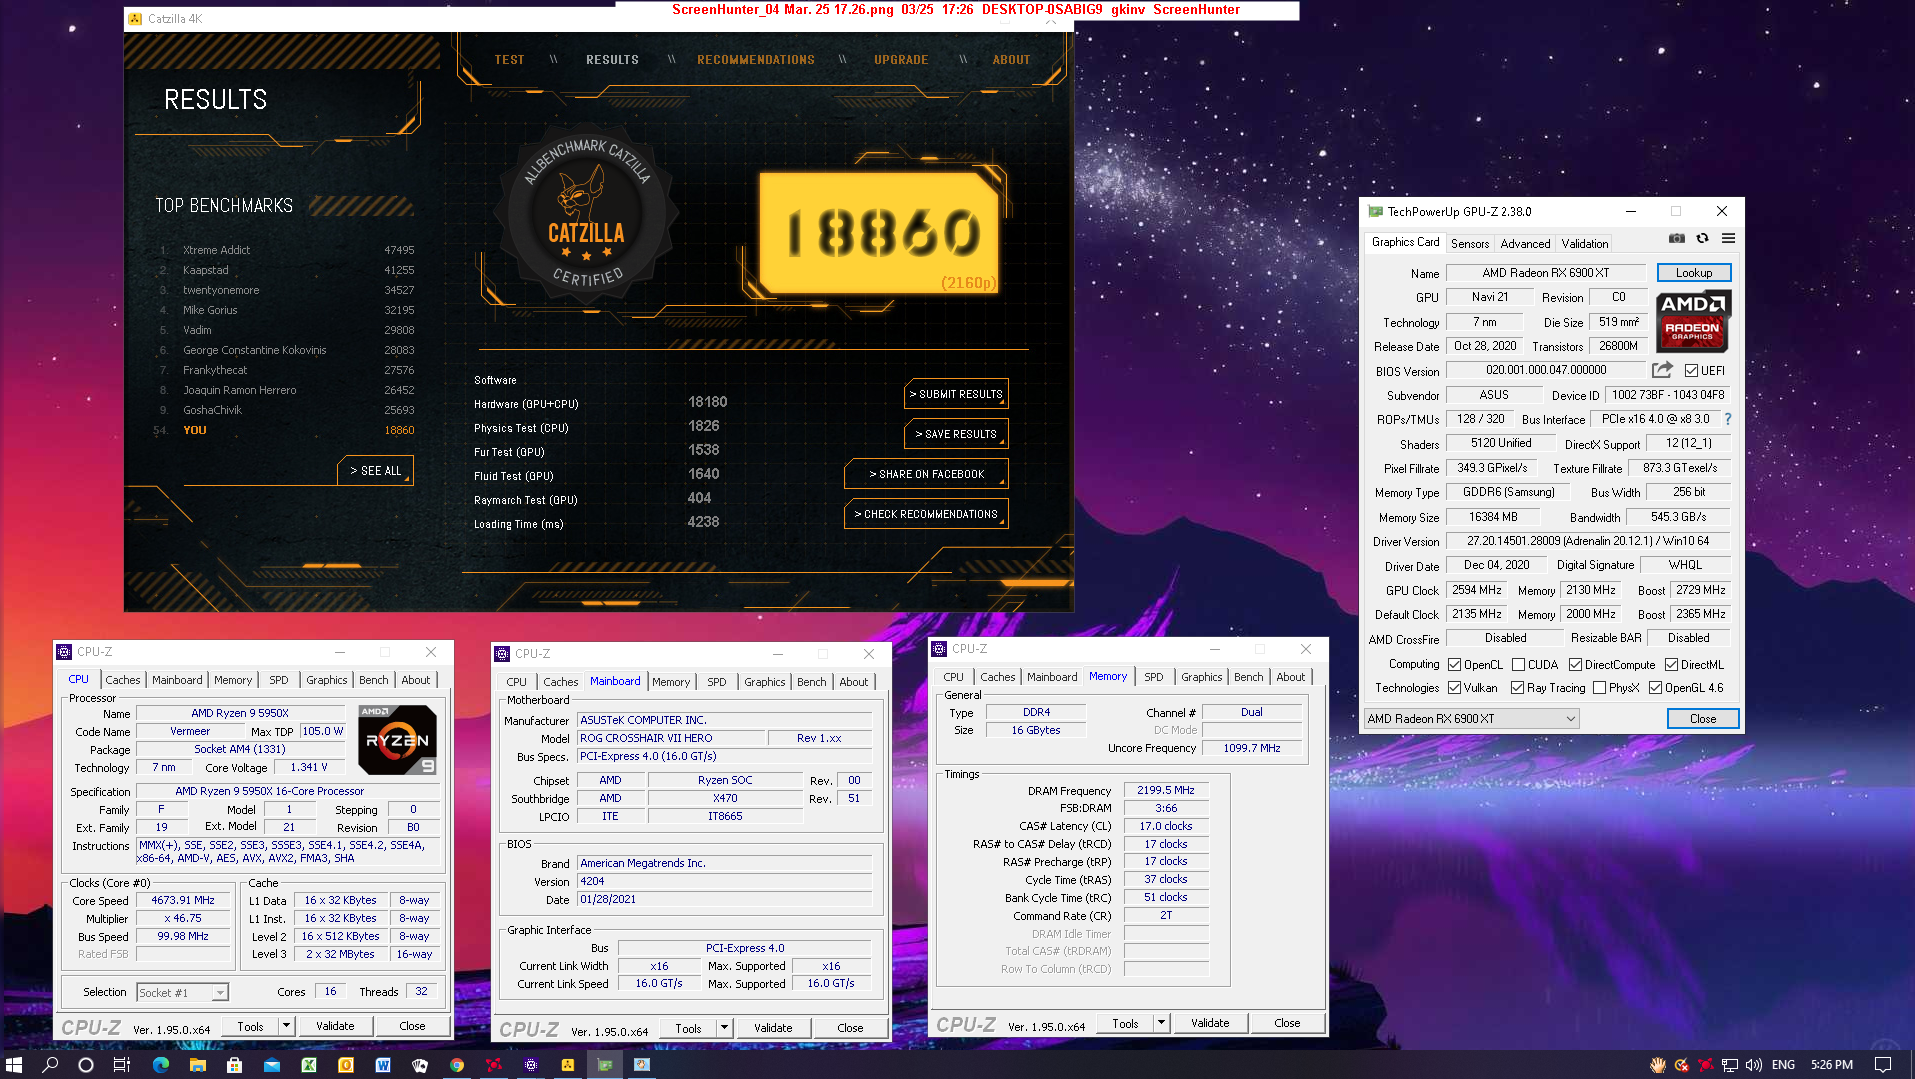
Task: Open Caches tab in CPU tab CPU-Z window
Action: click(x=123, y=680)
